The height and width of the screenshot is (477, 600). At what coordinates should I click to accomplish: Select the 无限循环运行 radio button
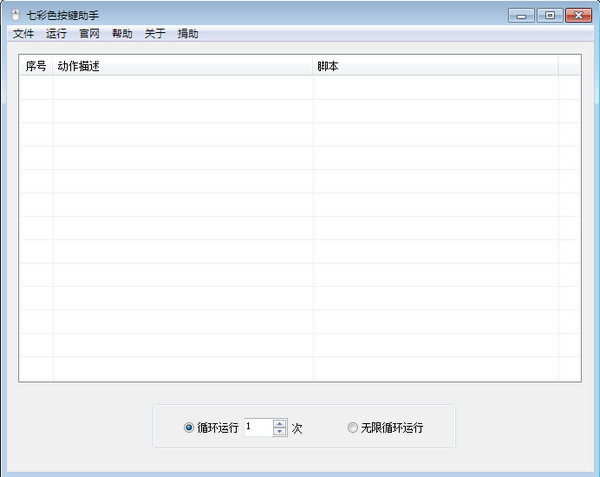(352, 428)
